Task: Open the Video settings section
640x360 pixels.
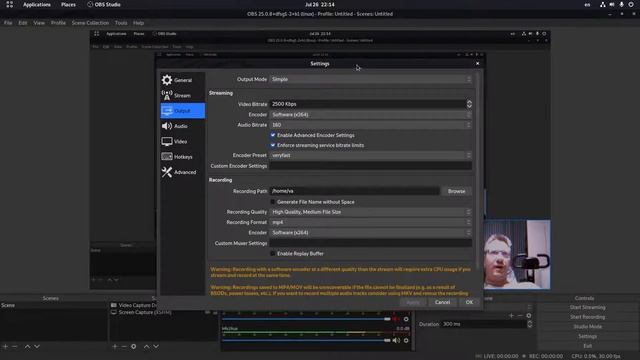Action: 182,142
